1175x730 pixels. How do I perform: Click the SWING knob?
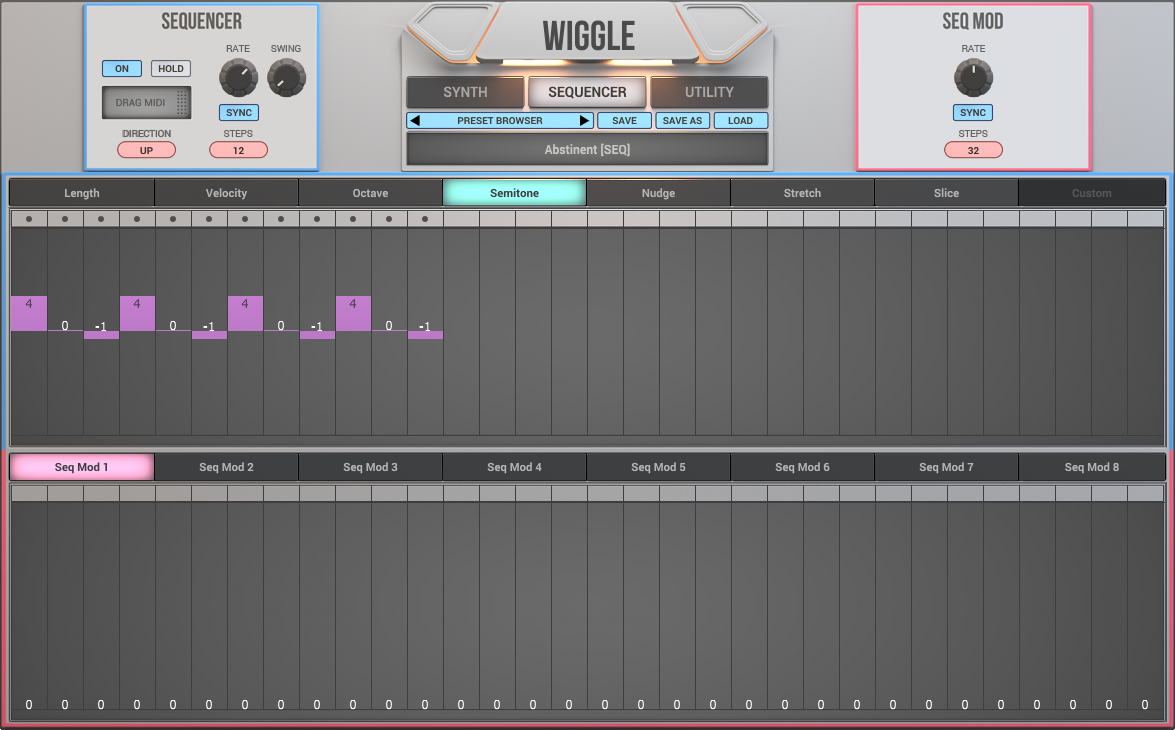click(286, 78)
